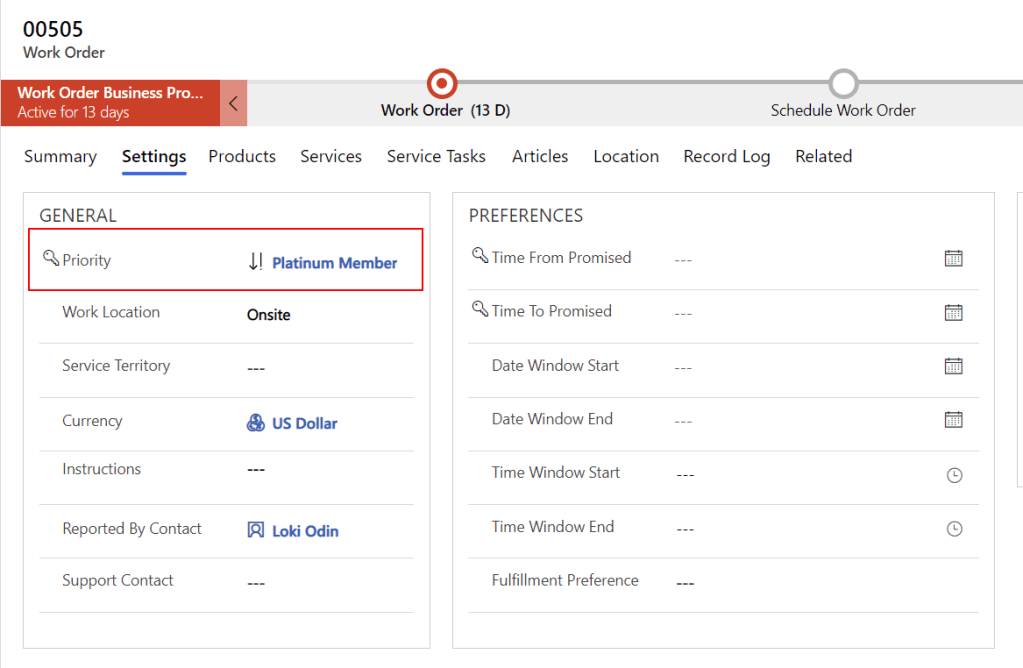
Task: Go to the Service Tasks tab
Action: click(x=436, y=156)
